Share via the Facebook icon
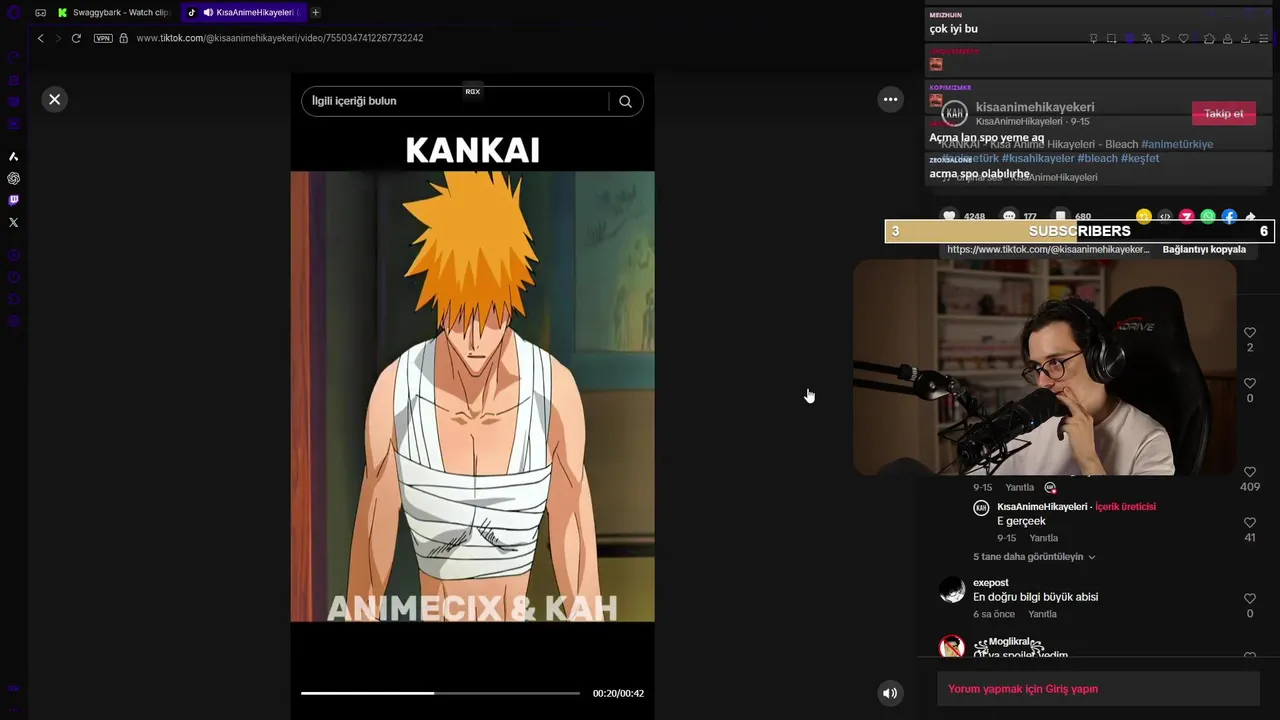The image size is (1280, 720). (x=1229, y=216)
